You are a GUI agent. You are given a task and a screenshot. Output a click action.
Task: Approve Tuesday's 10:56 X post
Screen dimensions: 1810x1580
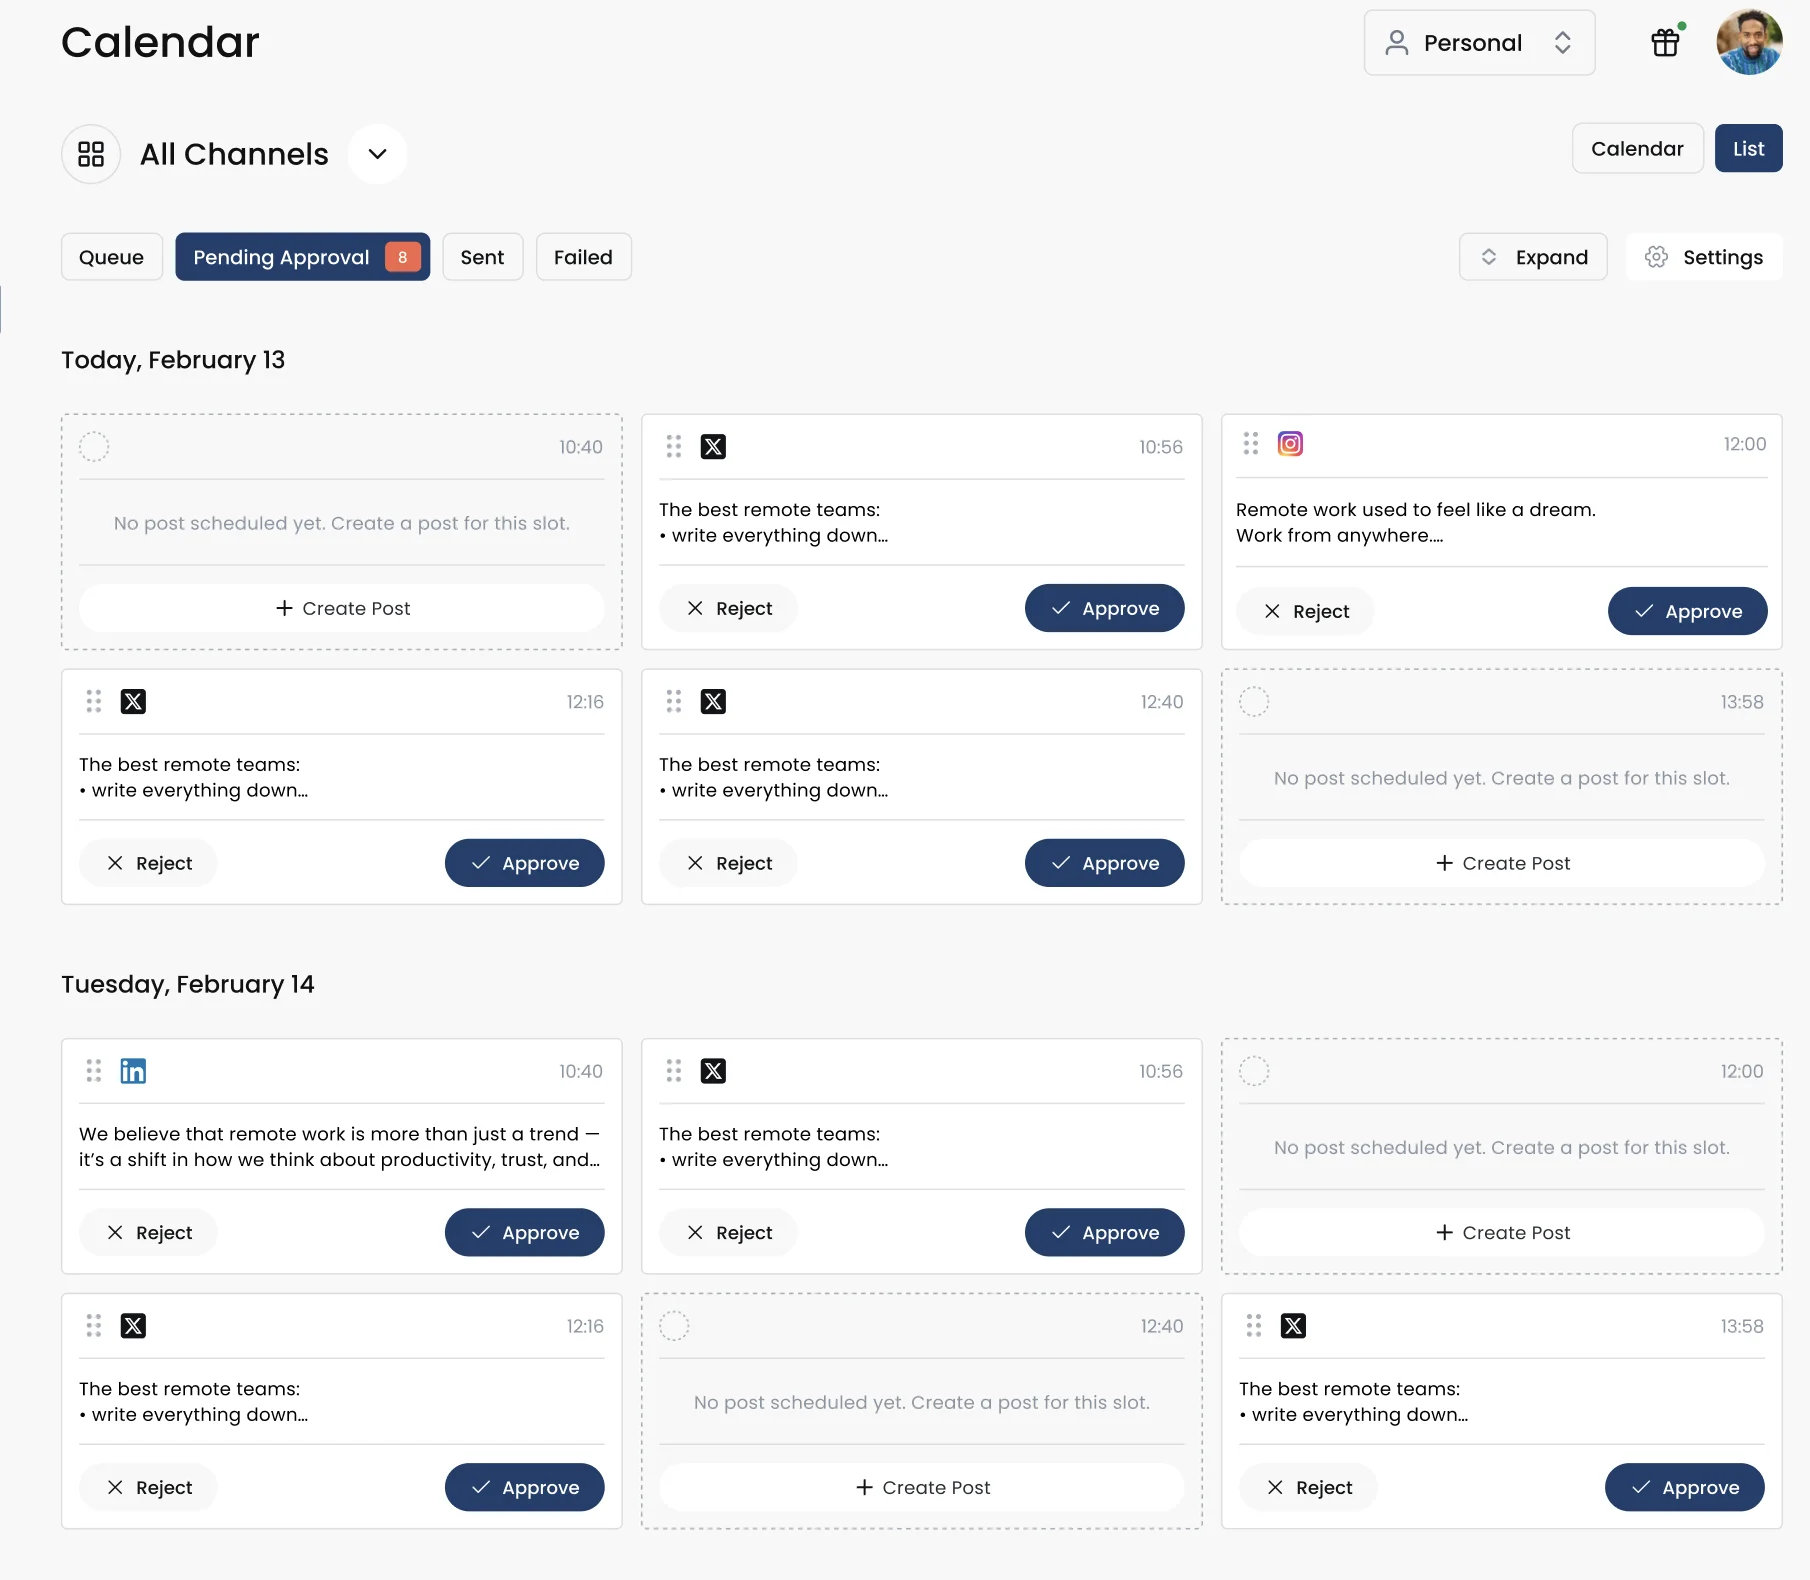point(1105,1232)
